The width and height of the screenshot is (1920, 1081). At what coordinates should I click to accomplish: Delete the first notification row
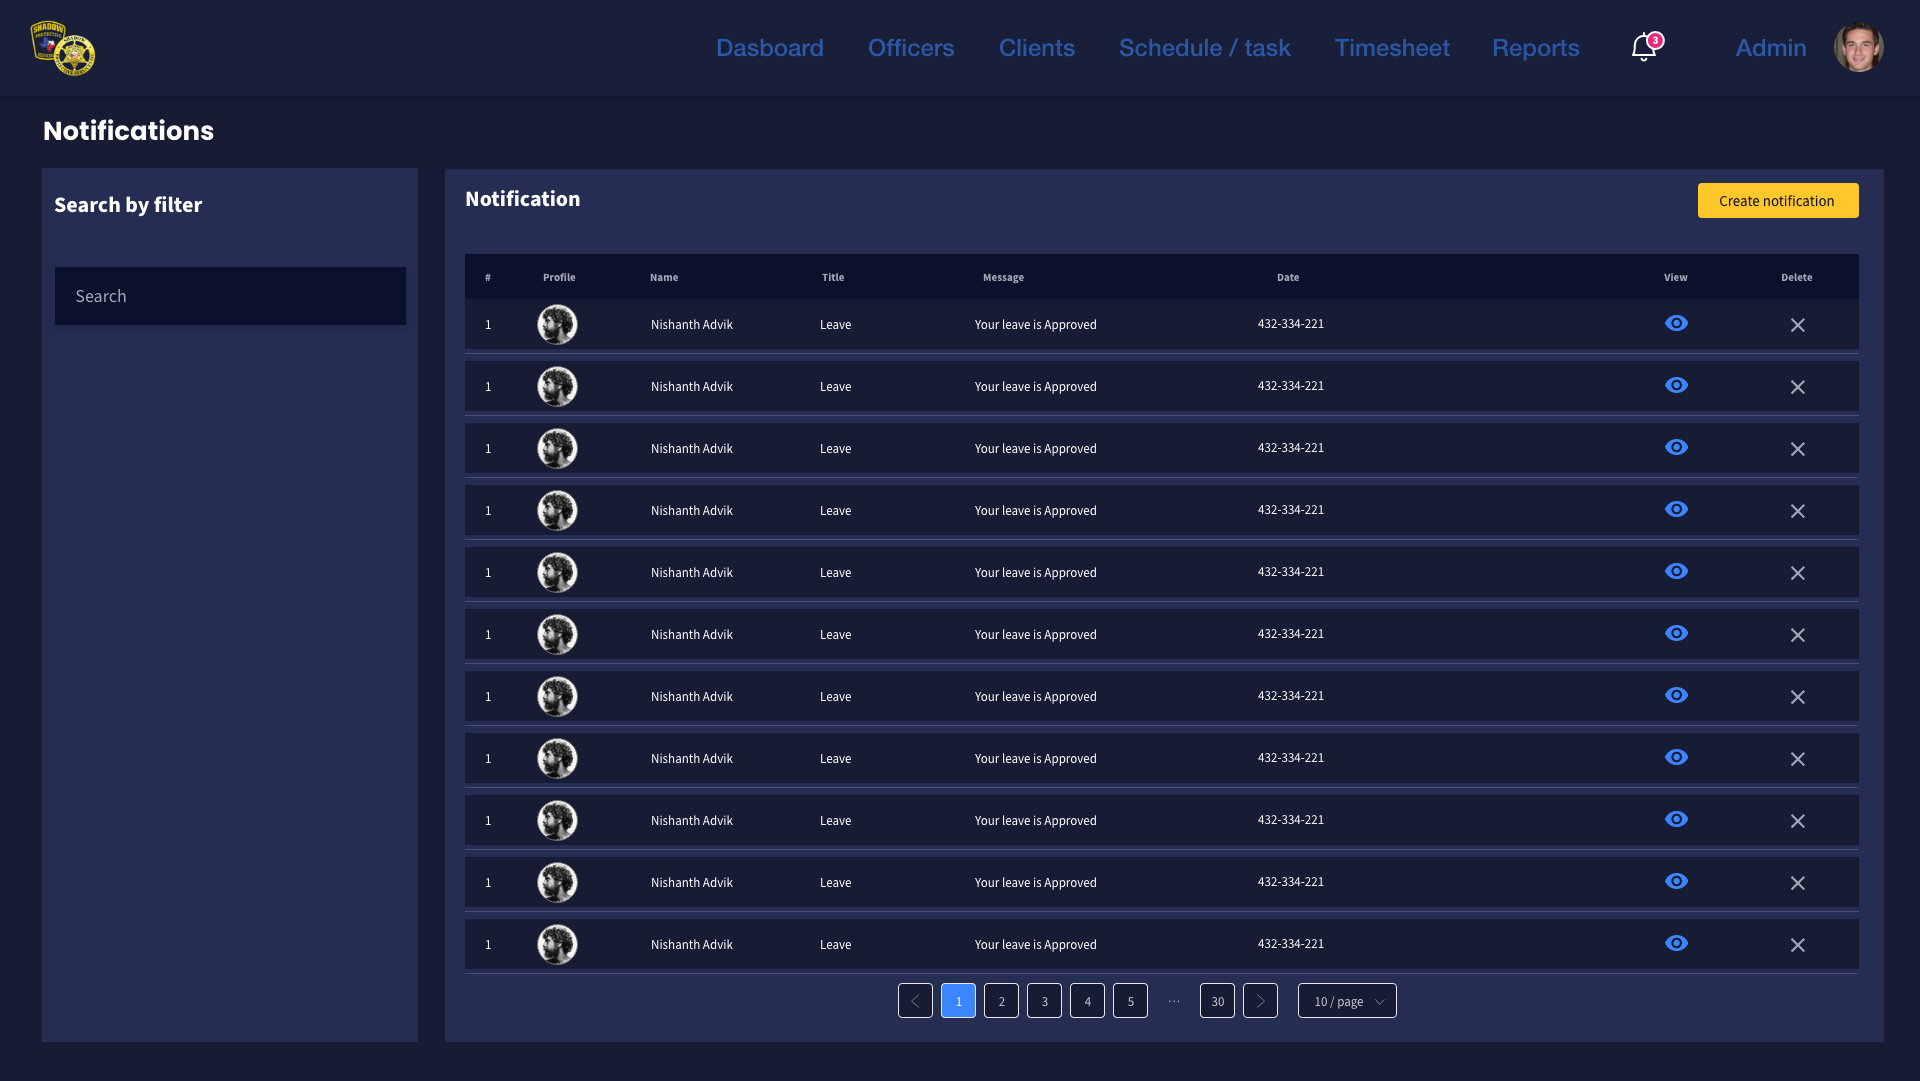coord(1797,325)
